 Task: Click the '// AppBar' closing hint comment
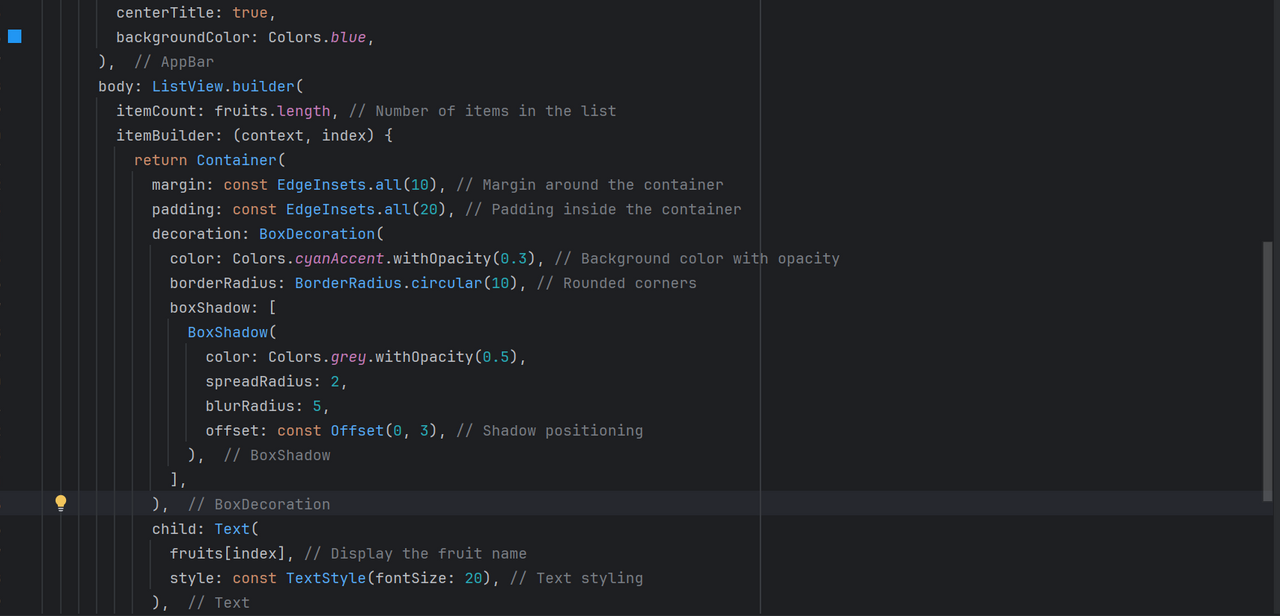click(x=174, y=62)
